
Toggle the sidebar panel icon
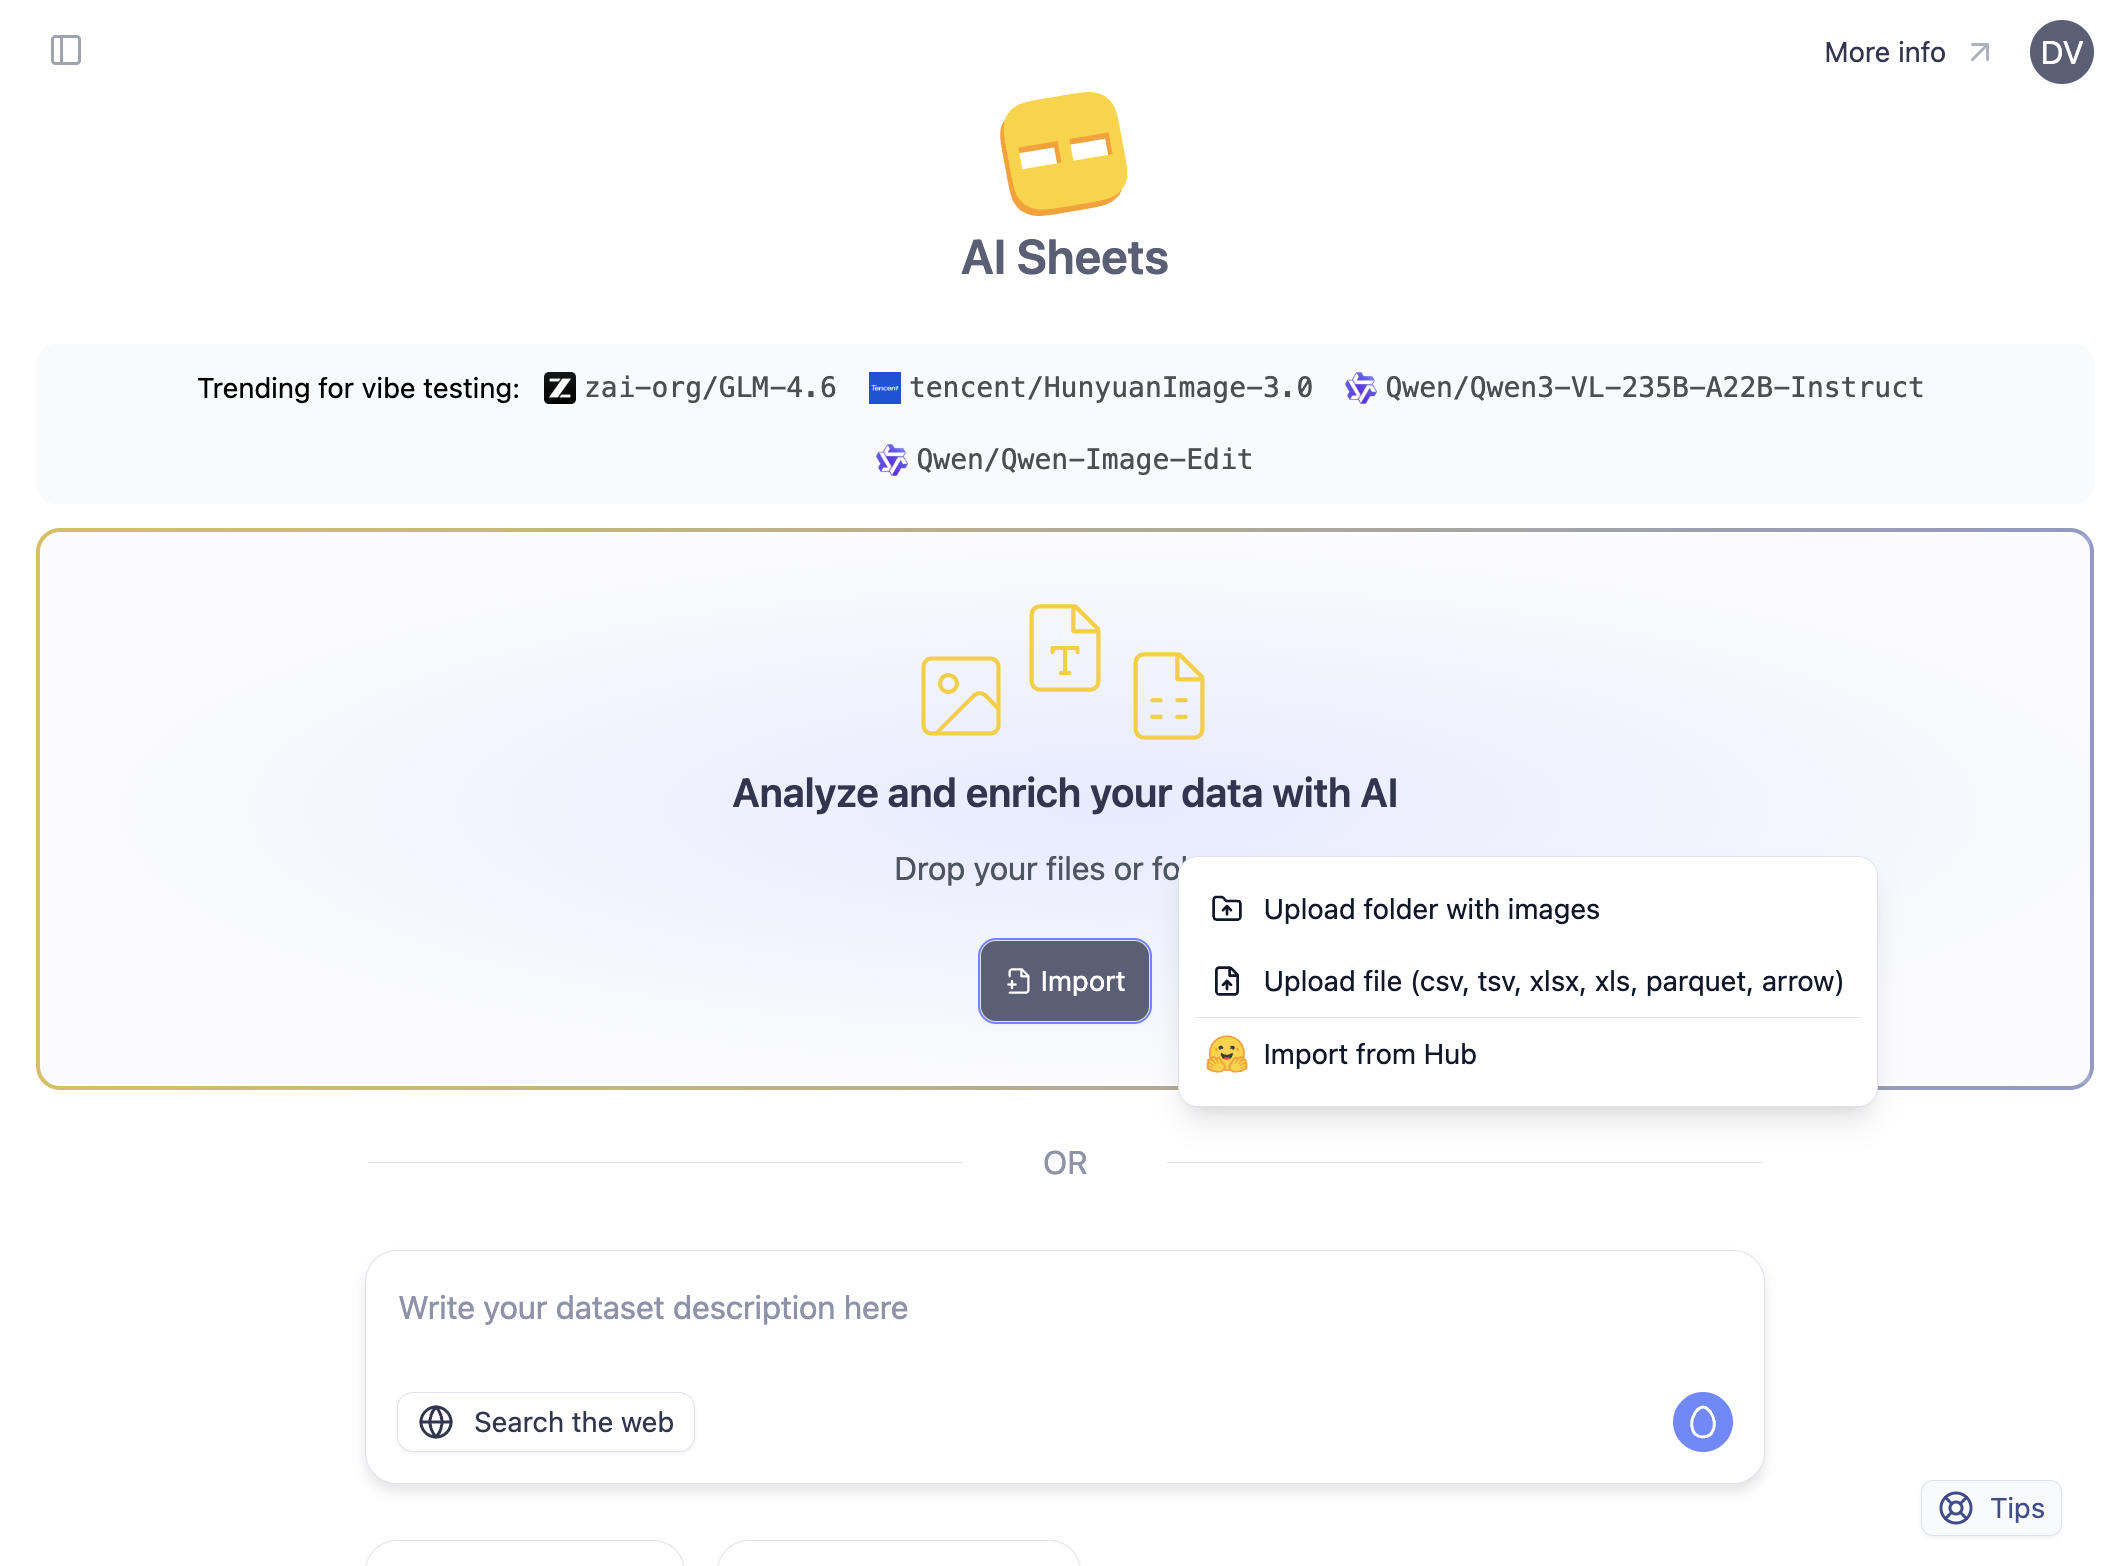(66, 50)
